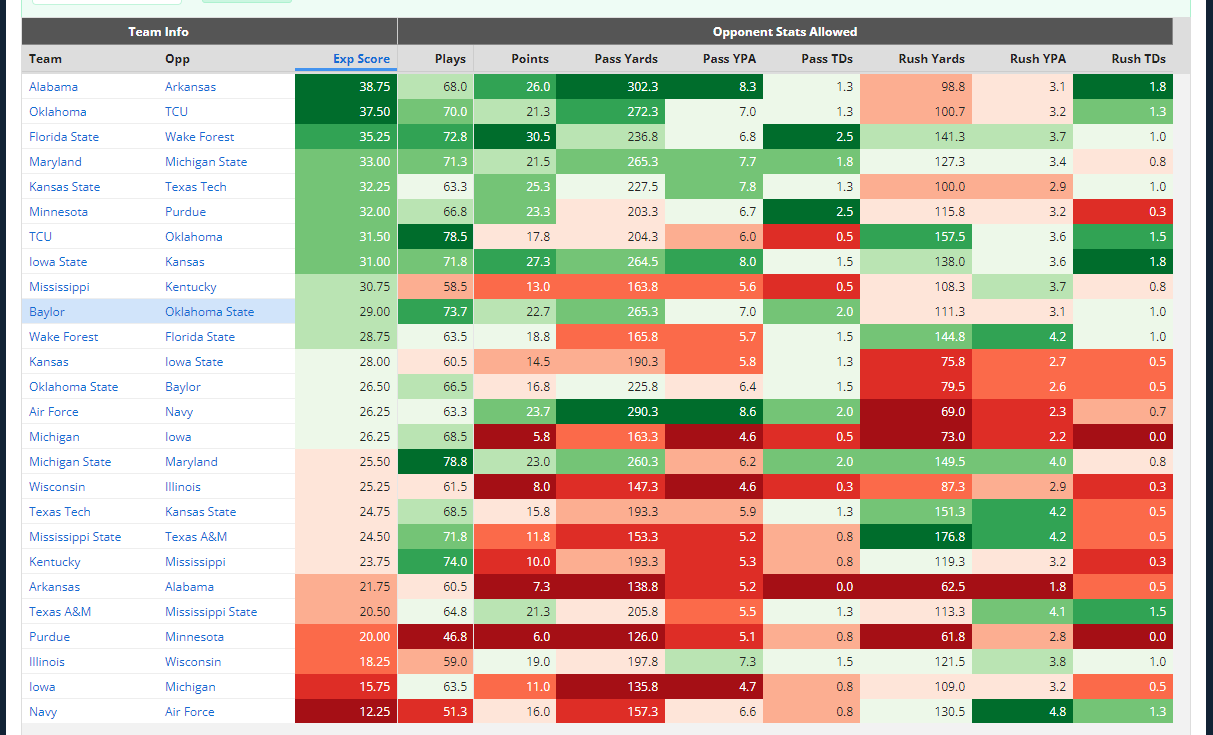The width and height of the screenshot is (1213, 735).
Task: Select Pass Yards 302.3 in Alabama row
Action: pyautogui.click(x=609, y=87)
